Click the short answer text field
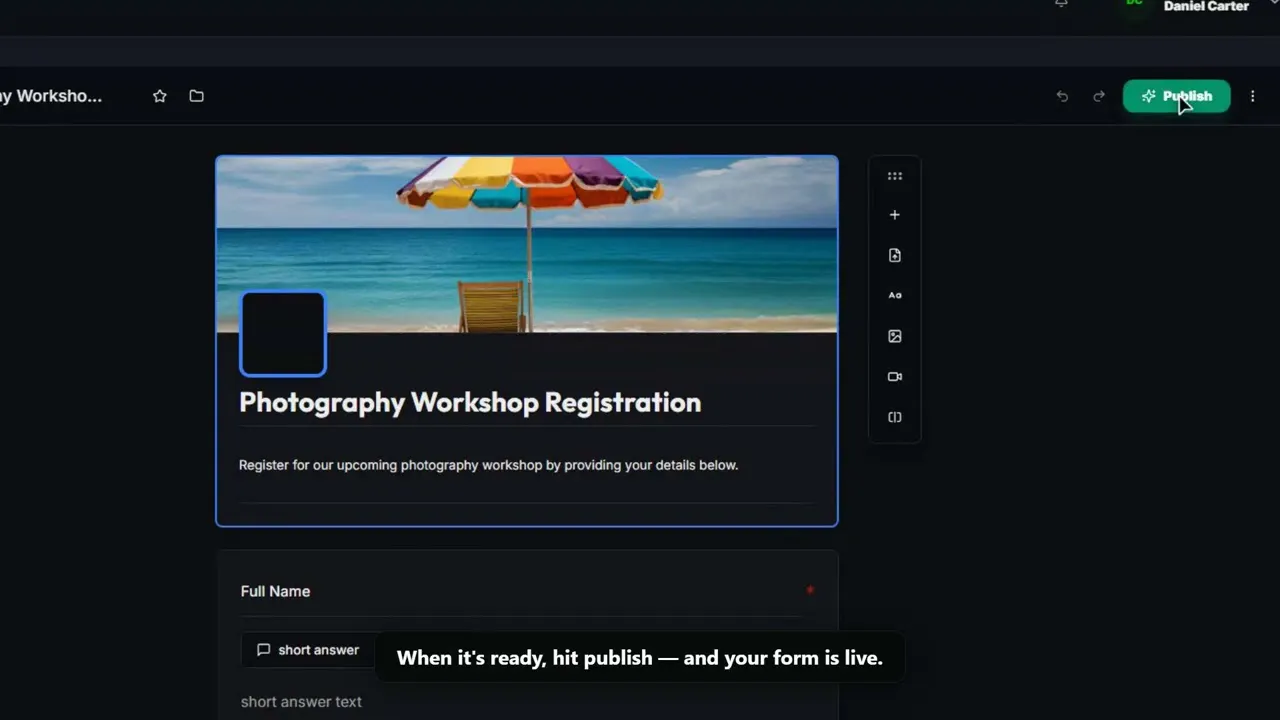Viewport: 1280px width, 720px height. 301,702
